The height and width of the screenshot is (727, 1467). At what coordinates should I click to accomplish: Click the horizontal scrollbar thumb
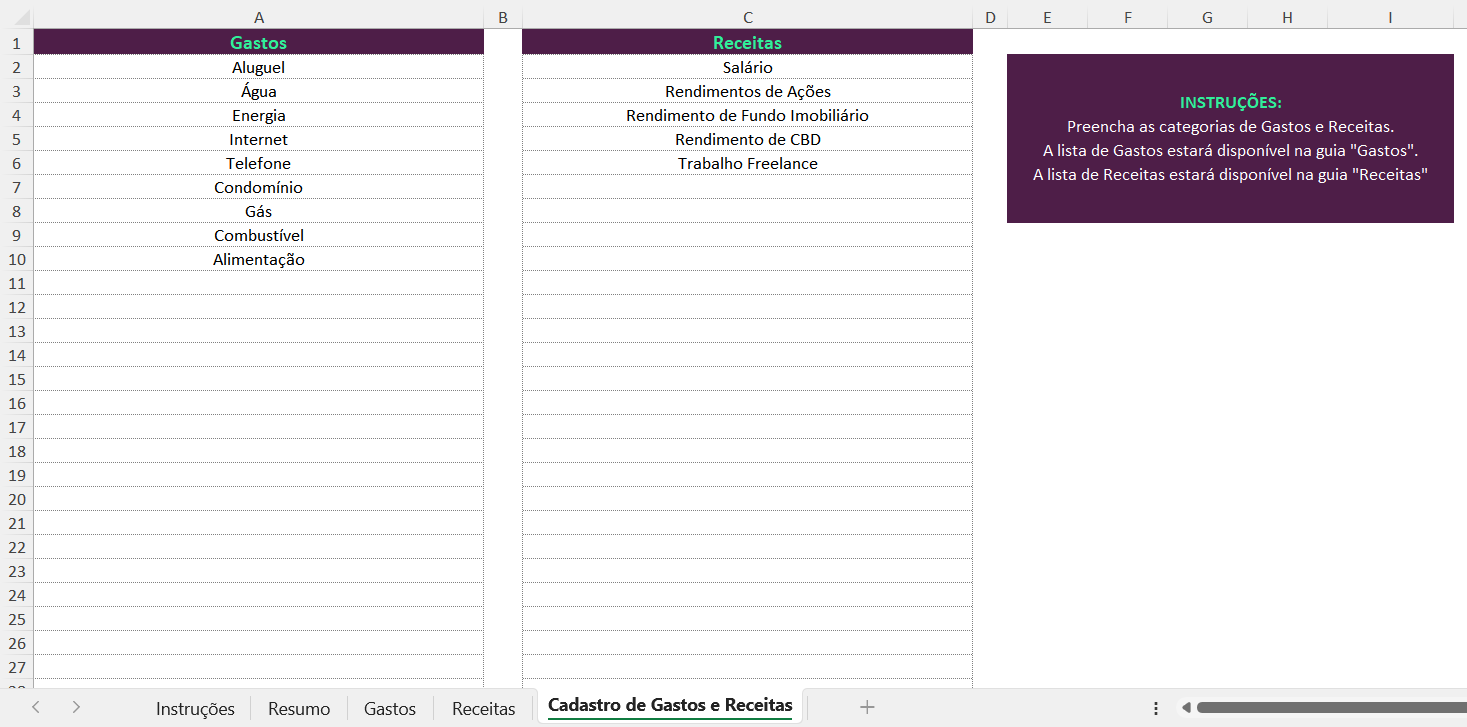(x=1330, y=708)
